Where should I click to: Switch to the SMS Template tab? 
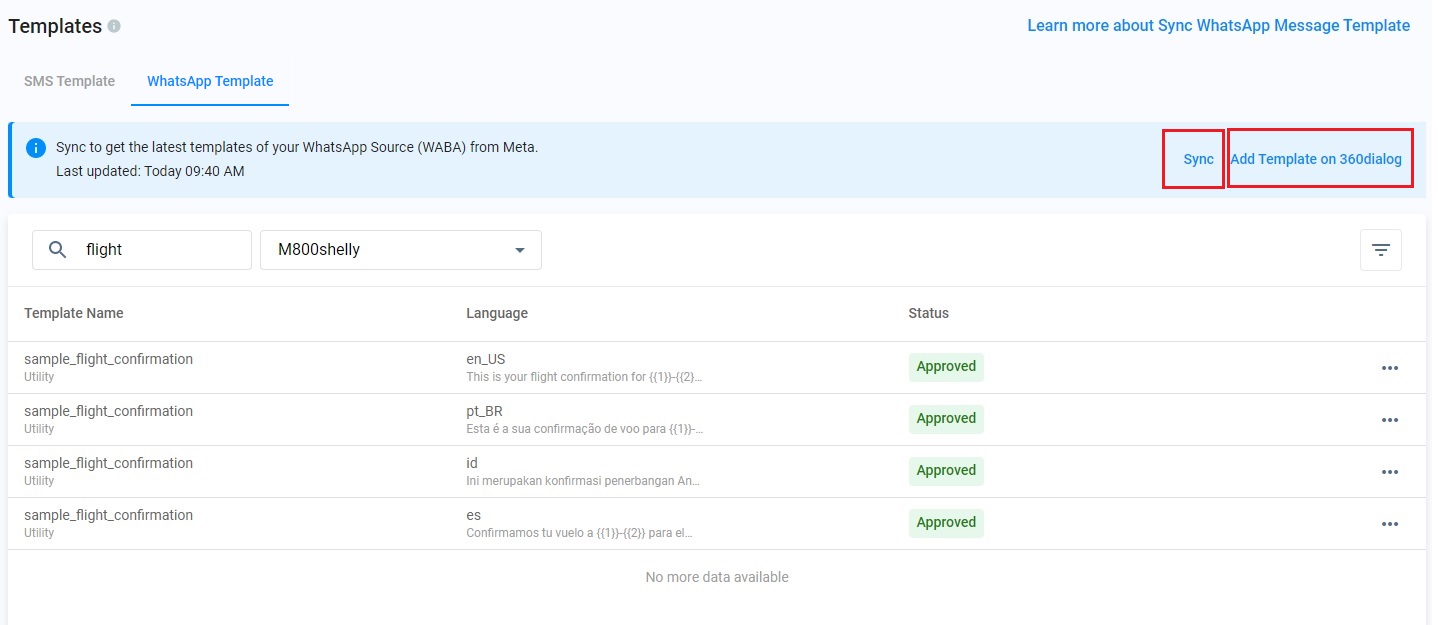pos(69,81)
